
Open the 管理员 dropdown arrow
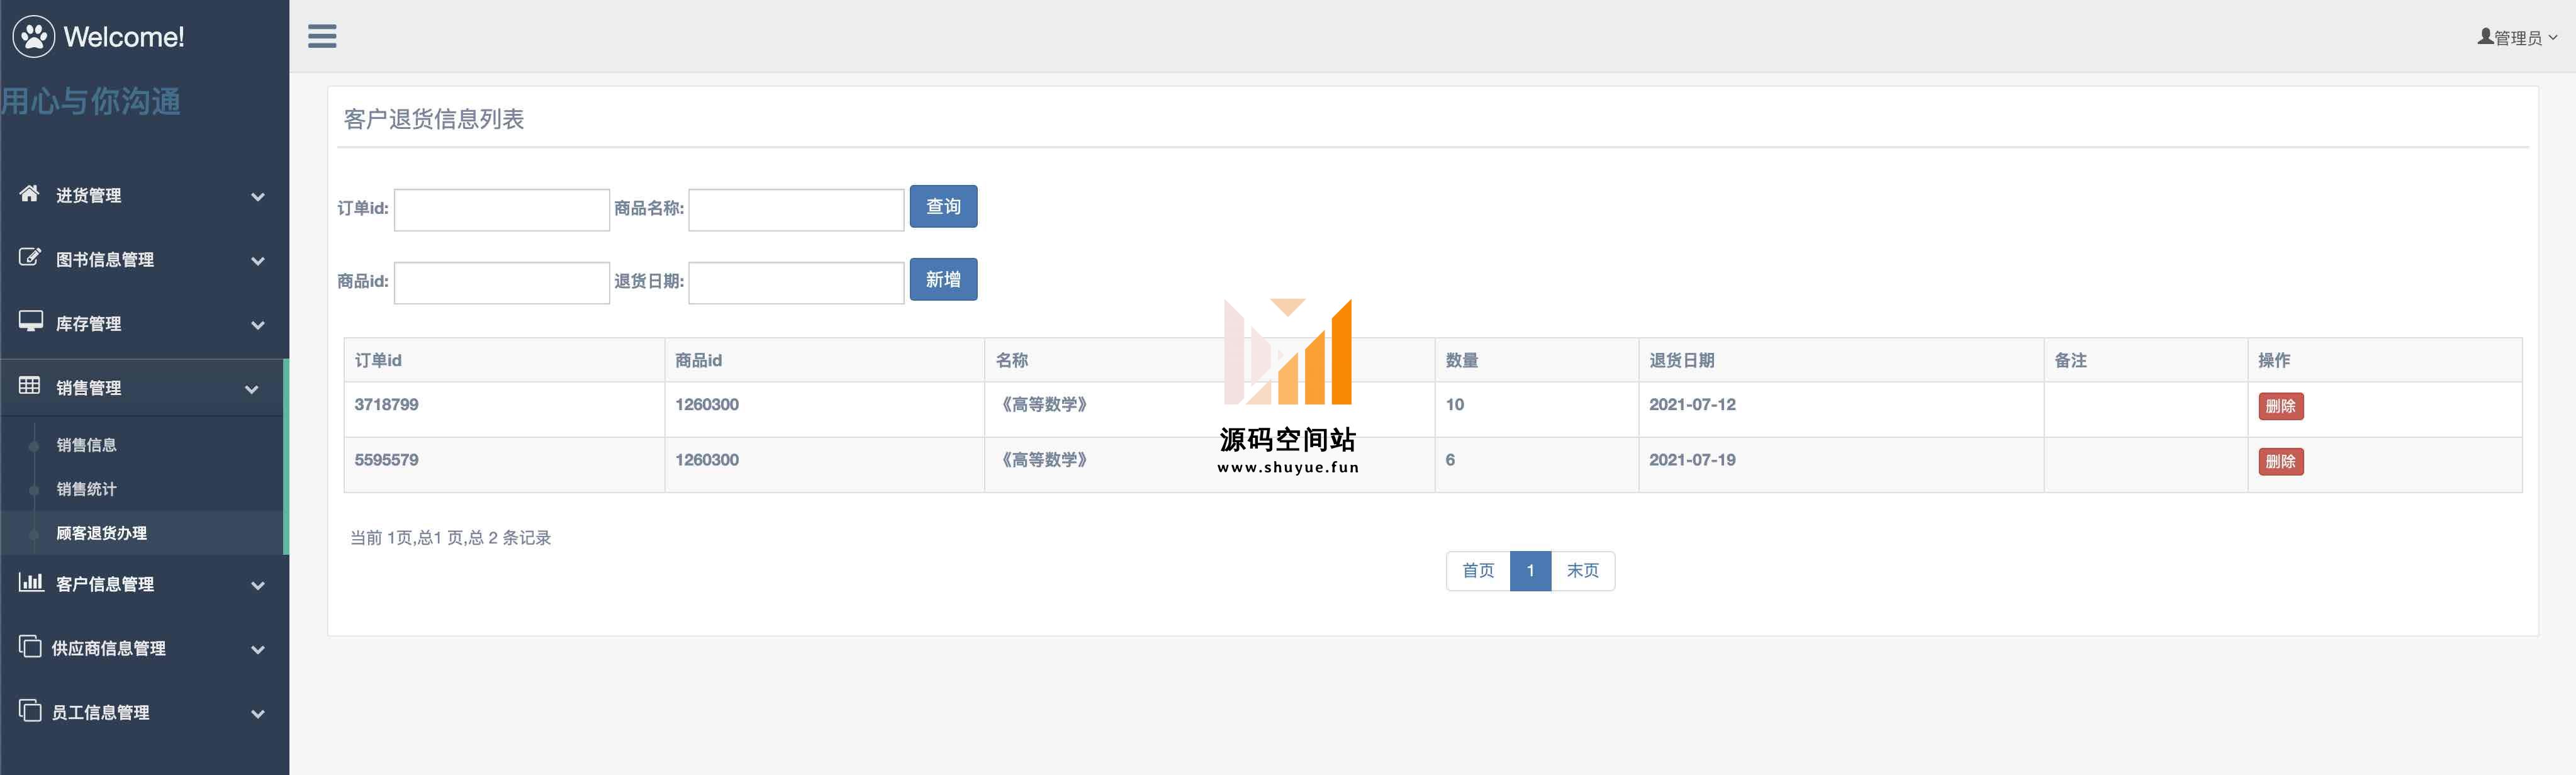(2553, 37)
